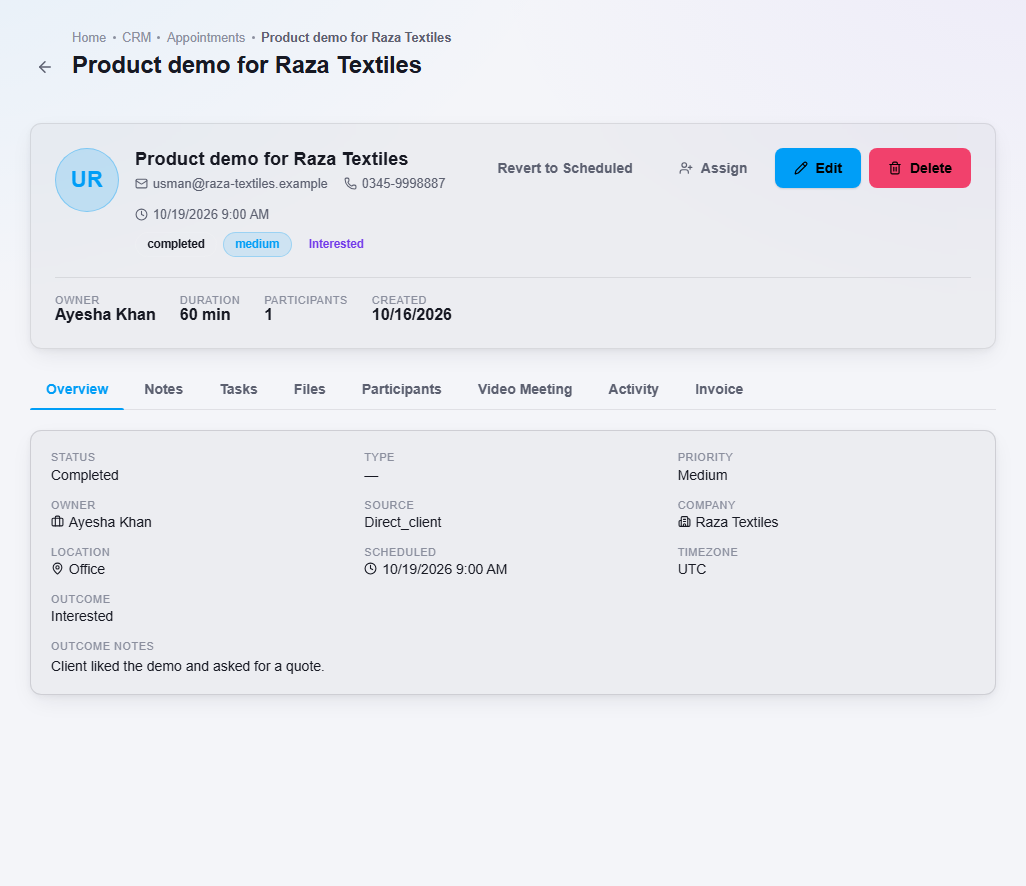Switch to the Activity tab
The width and height of the screenshot is (1026, 886).
[633, 389]
